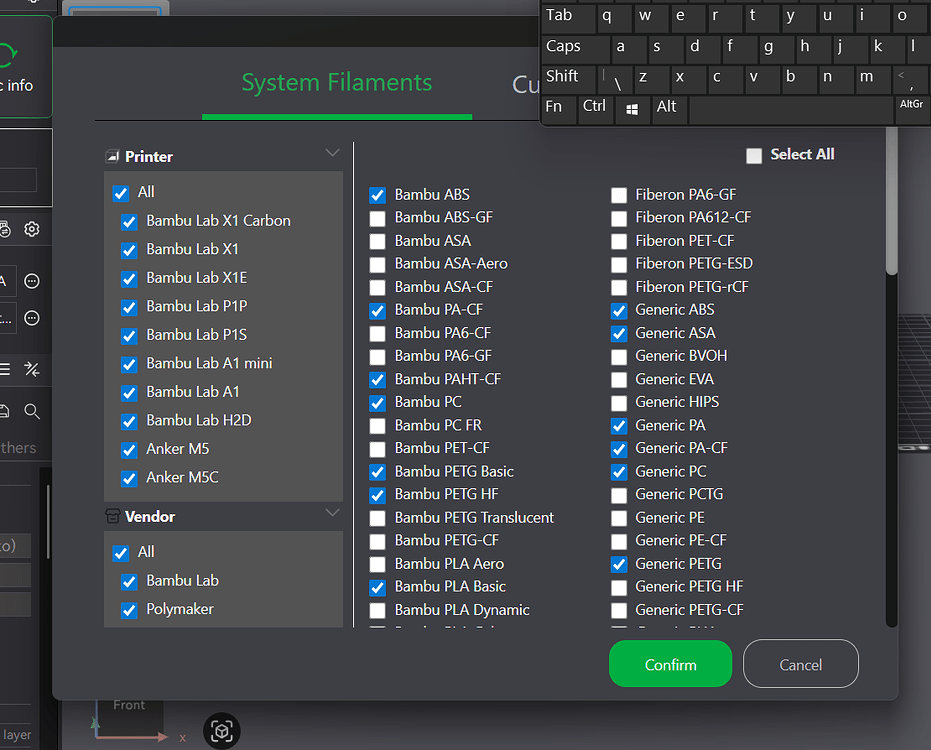Click the 'Bambu PAHT-CF' label text
Image resolution: width=931 pixels, height=750 pixels.
pos(448,379)
